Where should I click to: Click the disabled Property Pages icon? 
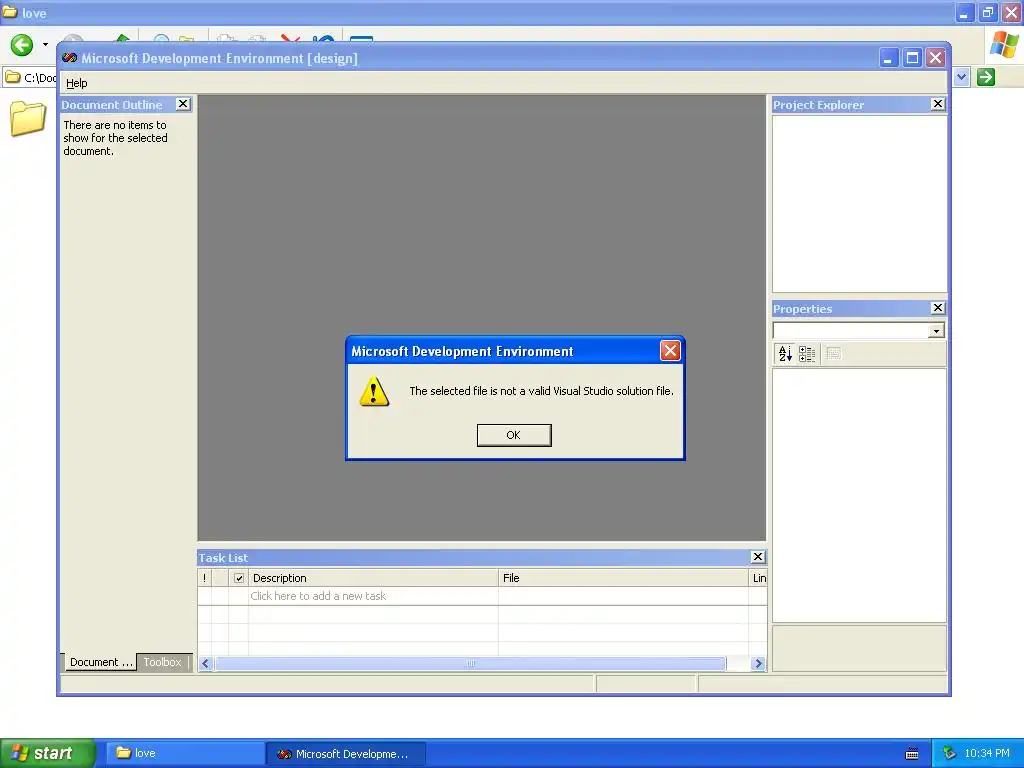[x=833, y=353]
